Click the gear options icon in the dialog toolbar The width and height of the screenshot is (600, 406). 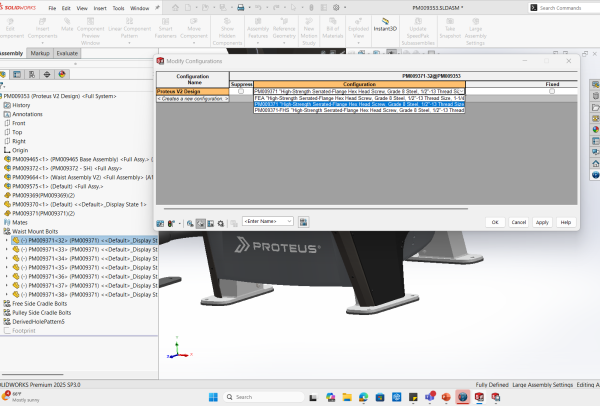coord(221,223)
